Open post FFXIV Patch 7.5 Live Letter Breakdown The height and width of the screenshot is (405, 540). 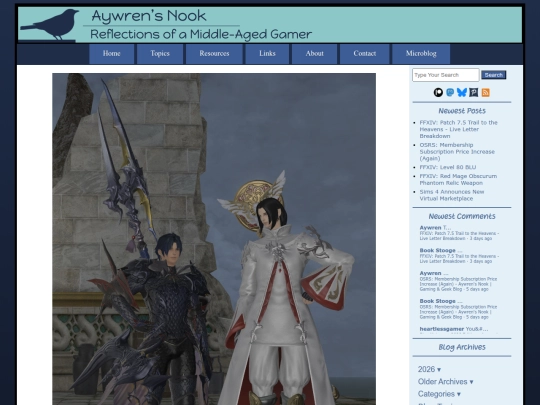coord(458,129)
